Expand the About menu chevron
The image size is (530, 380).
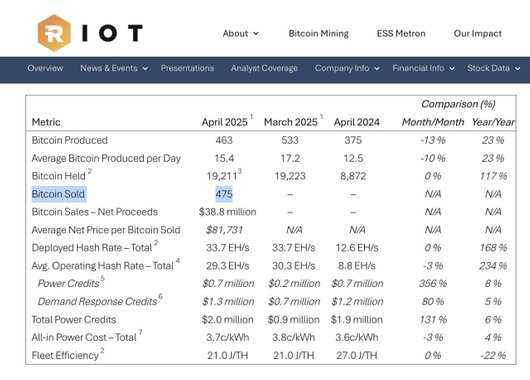pyautogui.click(x=256, y=33)
